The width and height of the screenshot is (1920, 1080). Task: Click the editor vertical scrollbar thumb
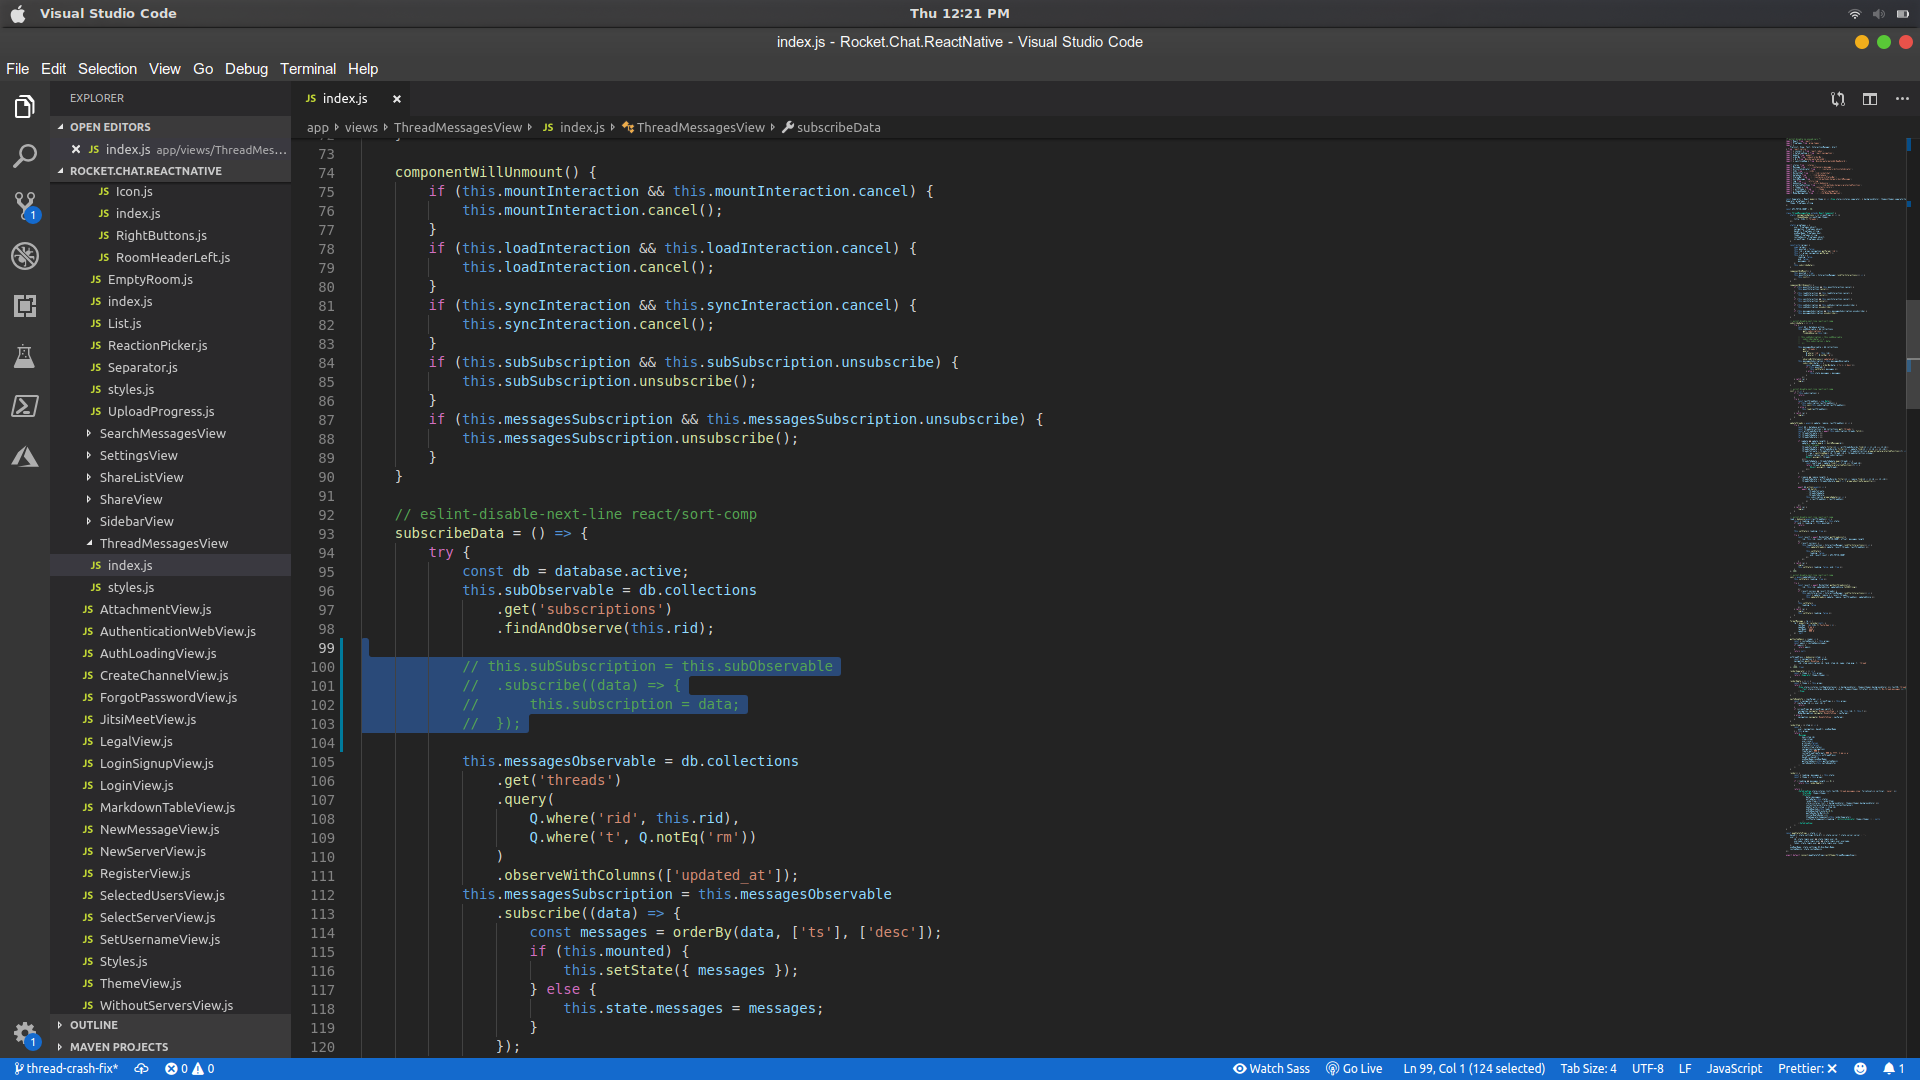point(1912,354)
